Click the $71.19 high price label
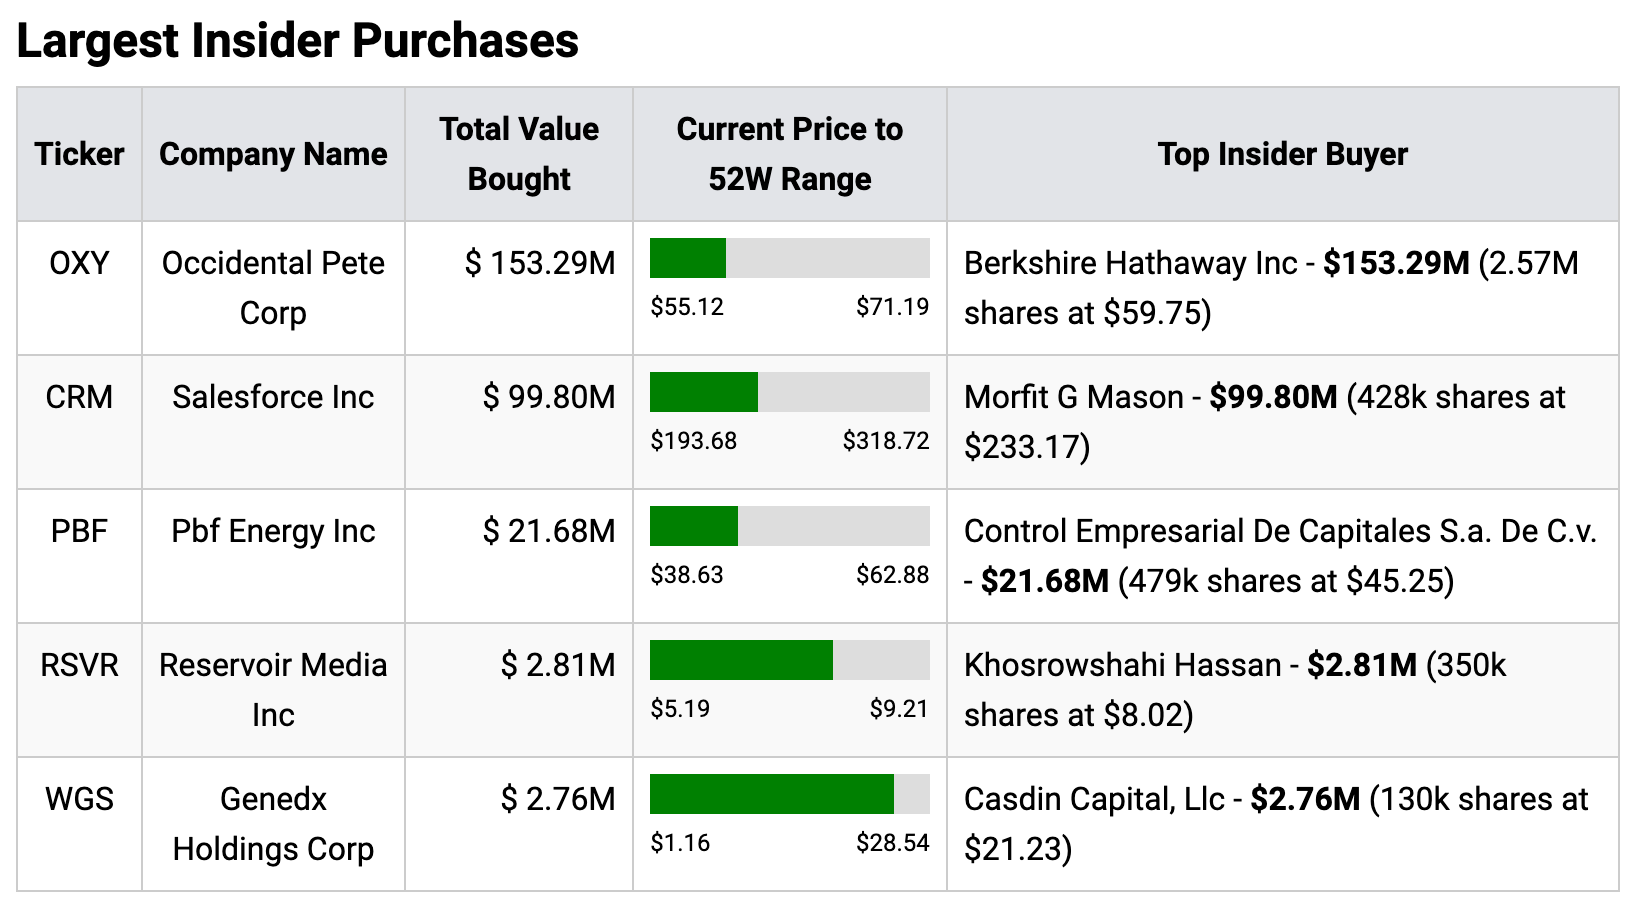Viewport: 1636px width, 906px height. [893, 307]
